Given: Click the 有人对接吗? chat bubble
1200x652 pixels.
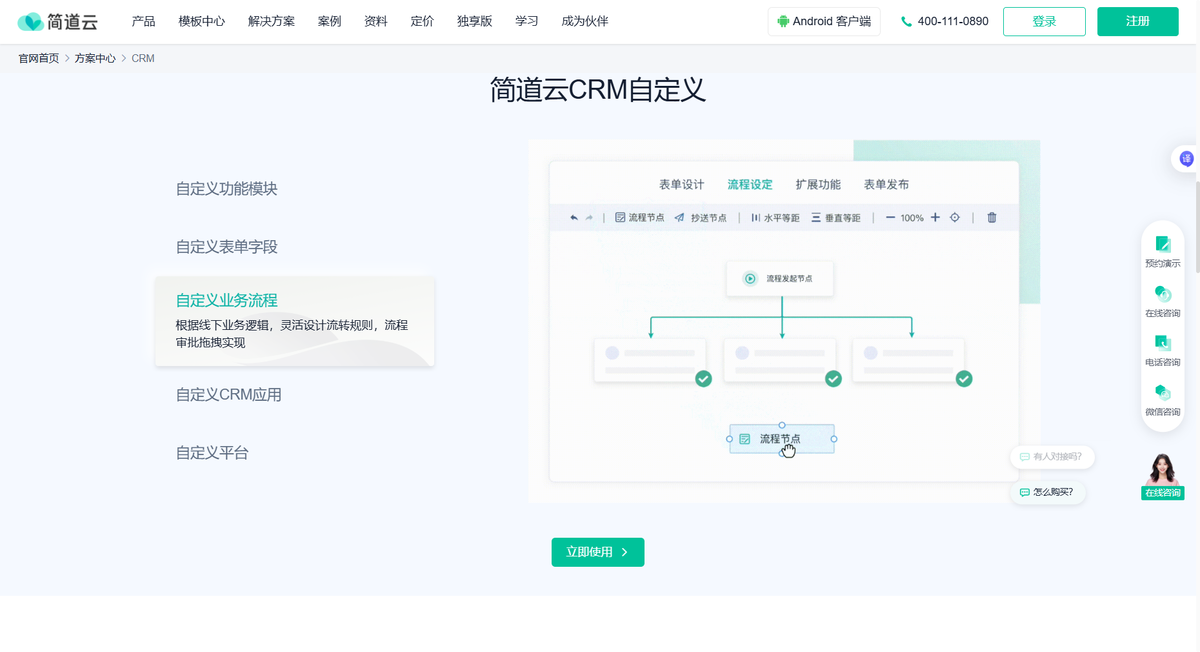Looking at the screenshot, I should 1052,457.
